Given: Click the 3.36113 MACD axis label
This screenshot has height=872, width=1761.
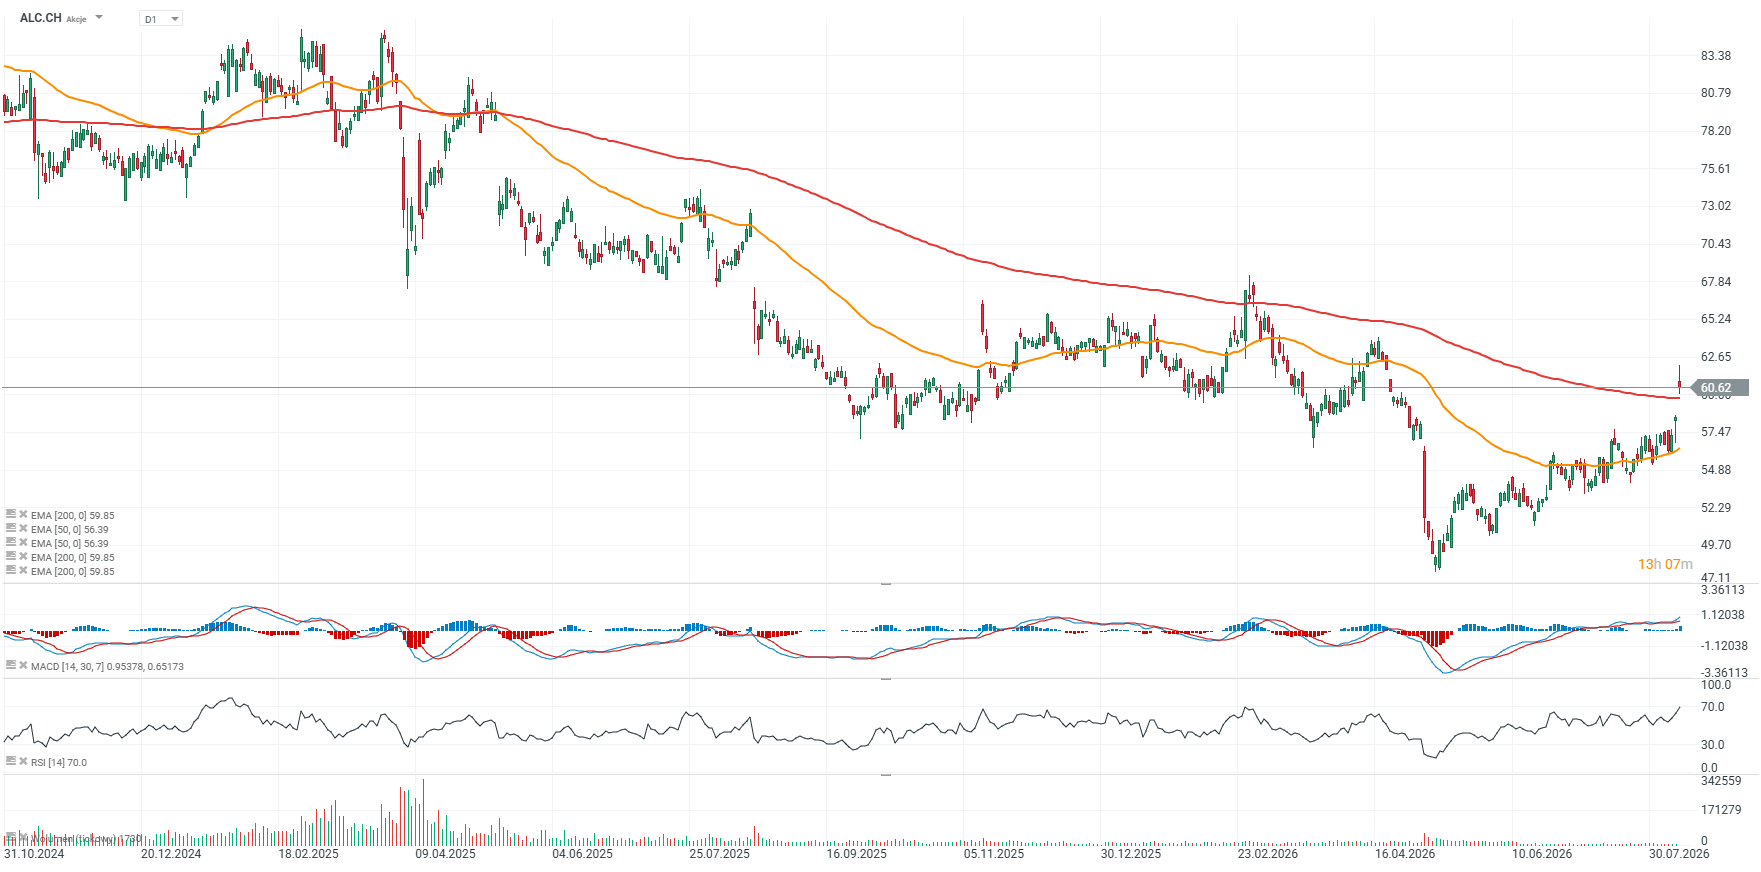Looking at the screenshot, I should point(1723,590).
